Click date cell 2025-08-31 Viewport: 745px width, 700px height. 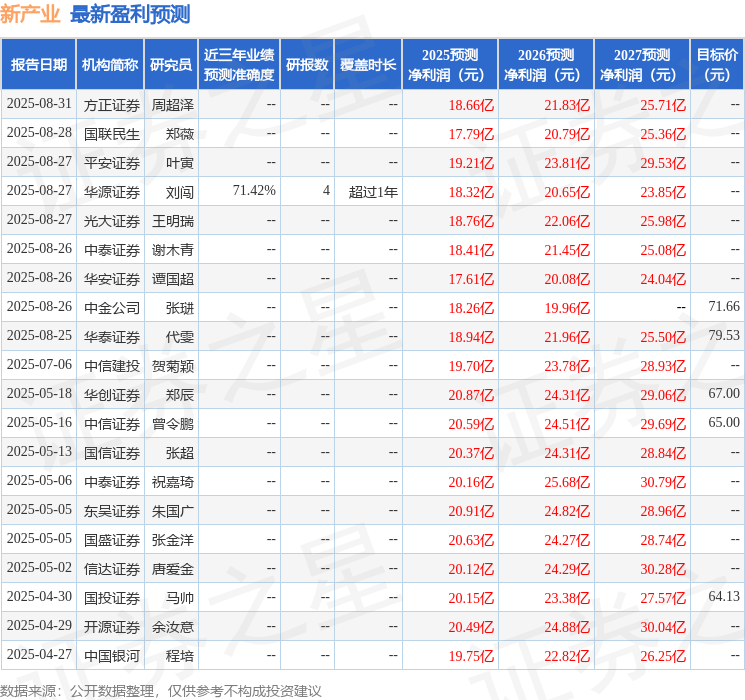(x=39, y=104)
